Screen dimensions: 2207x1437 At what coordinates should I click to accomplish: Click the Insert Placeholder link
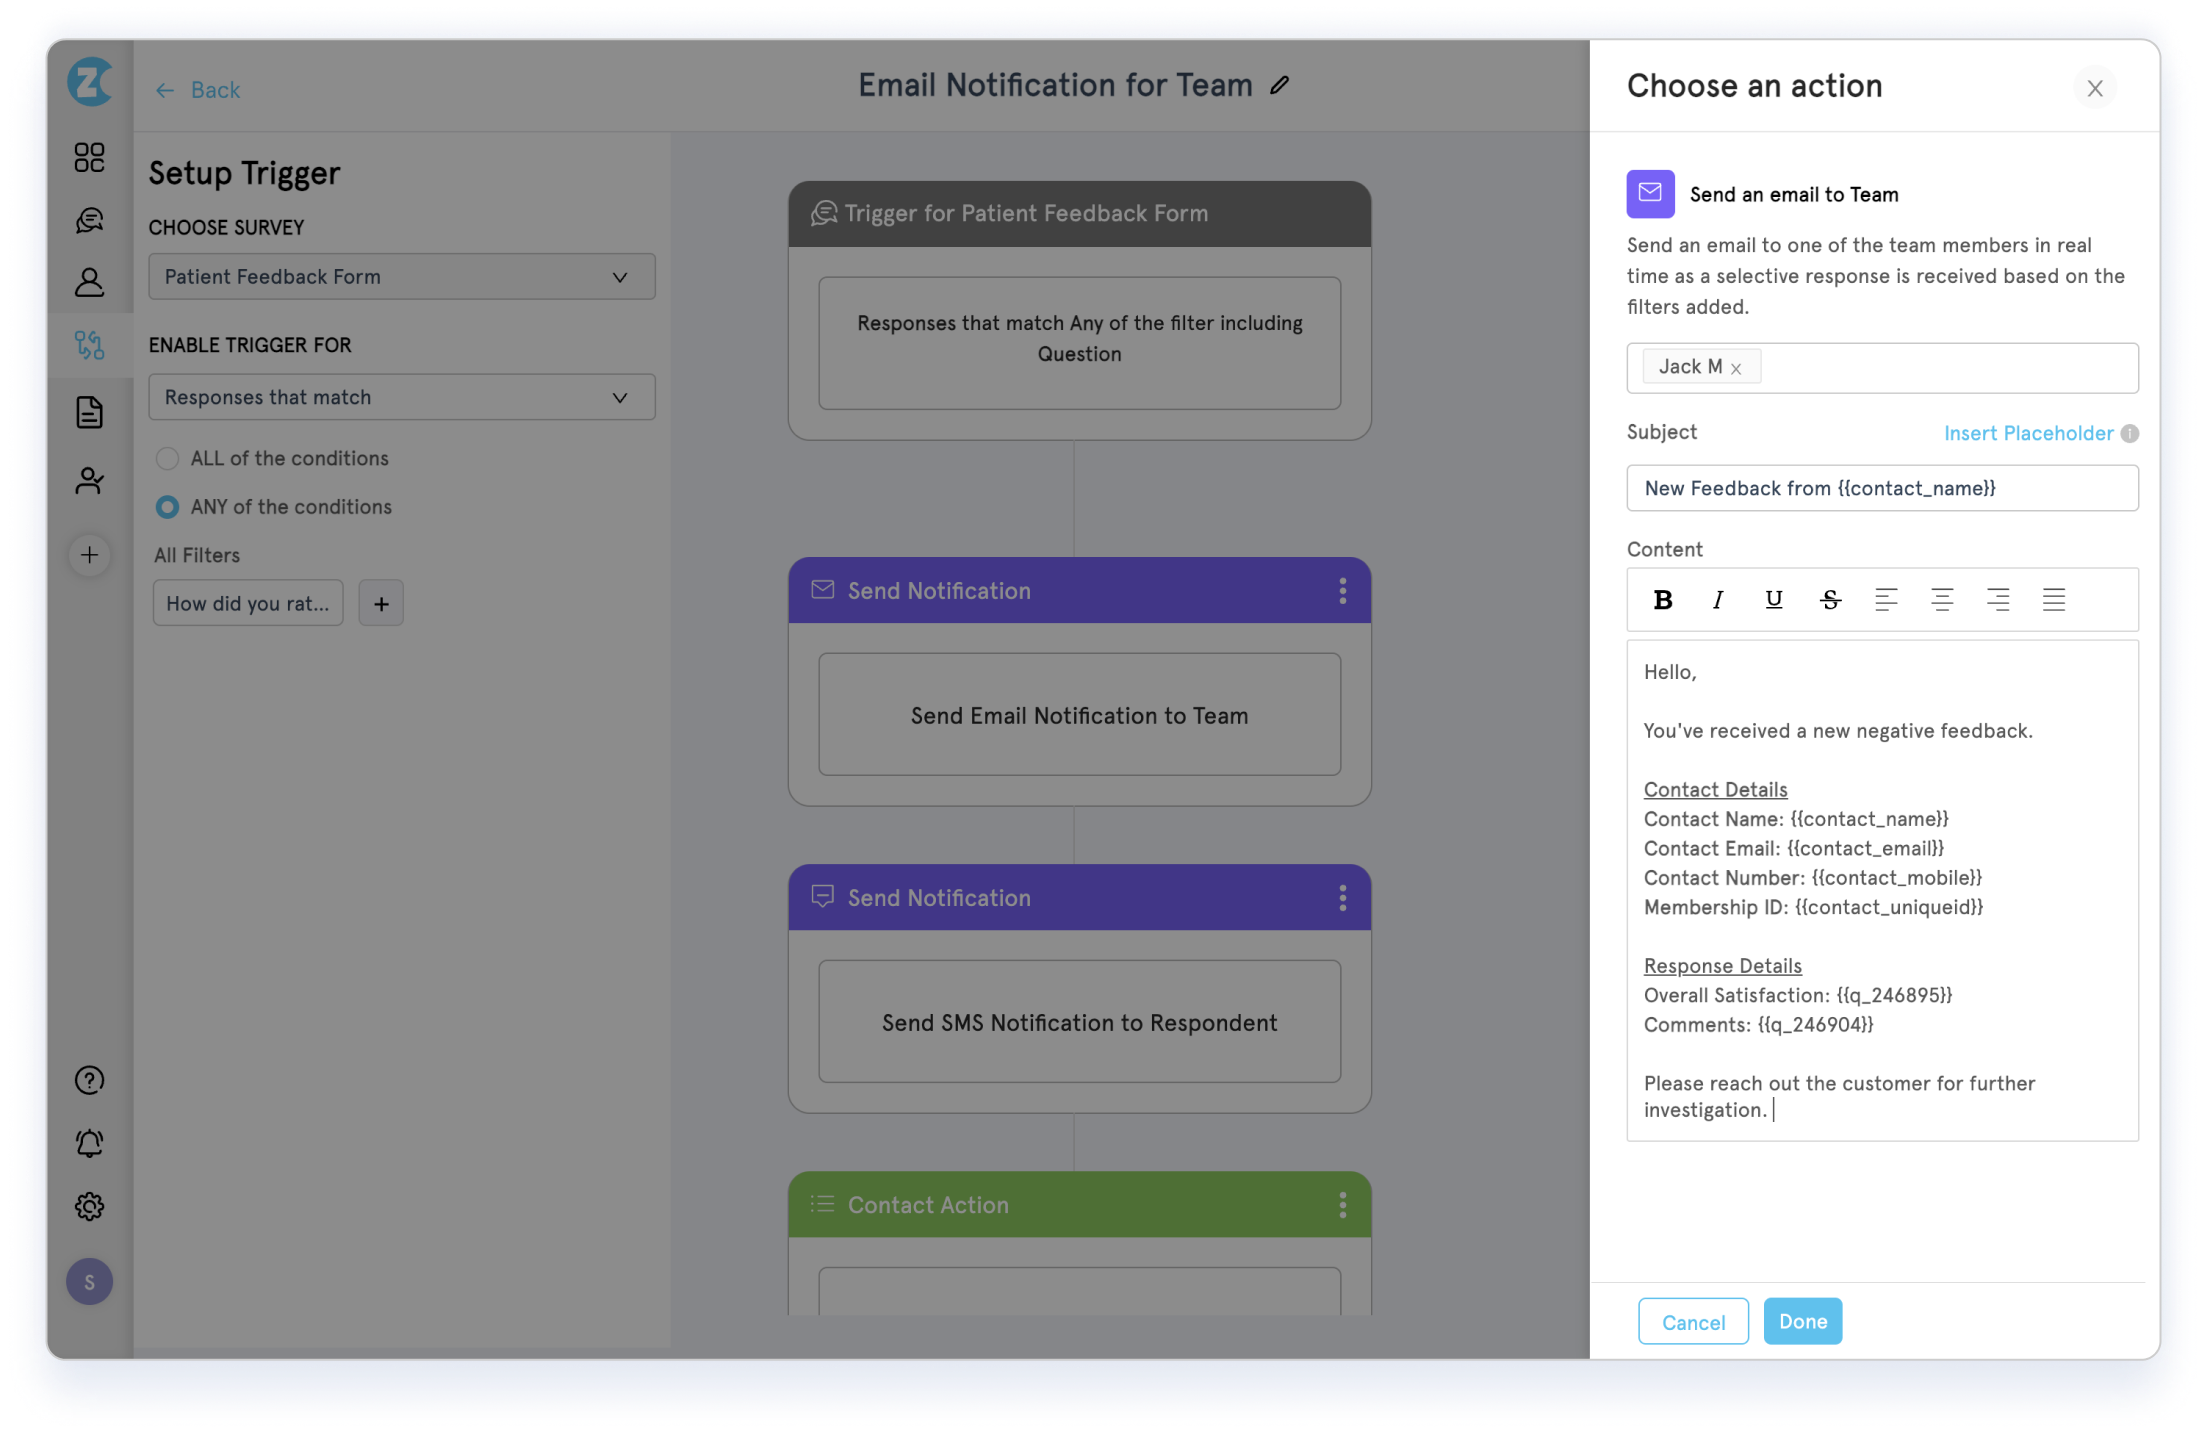pos(2028,433)
